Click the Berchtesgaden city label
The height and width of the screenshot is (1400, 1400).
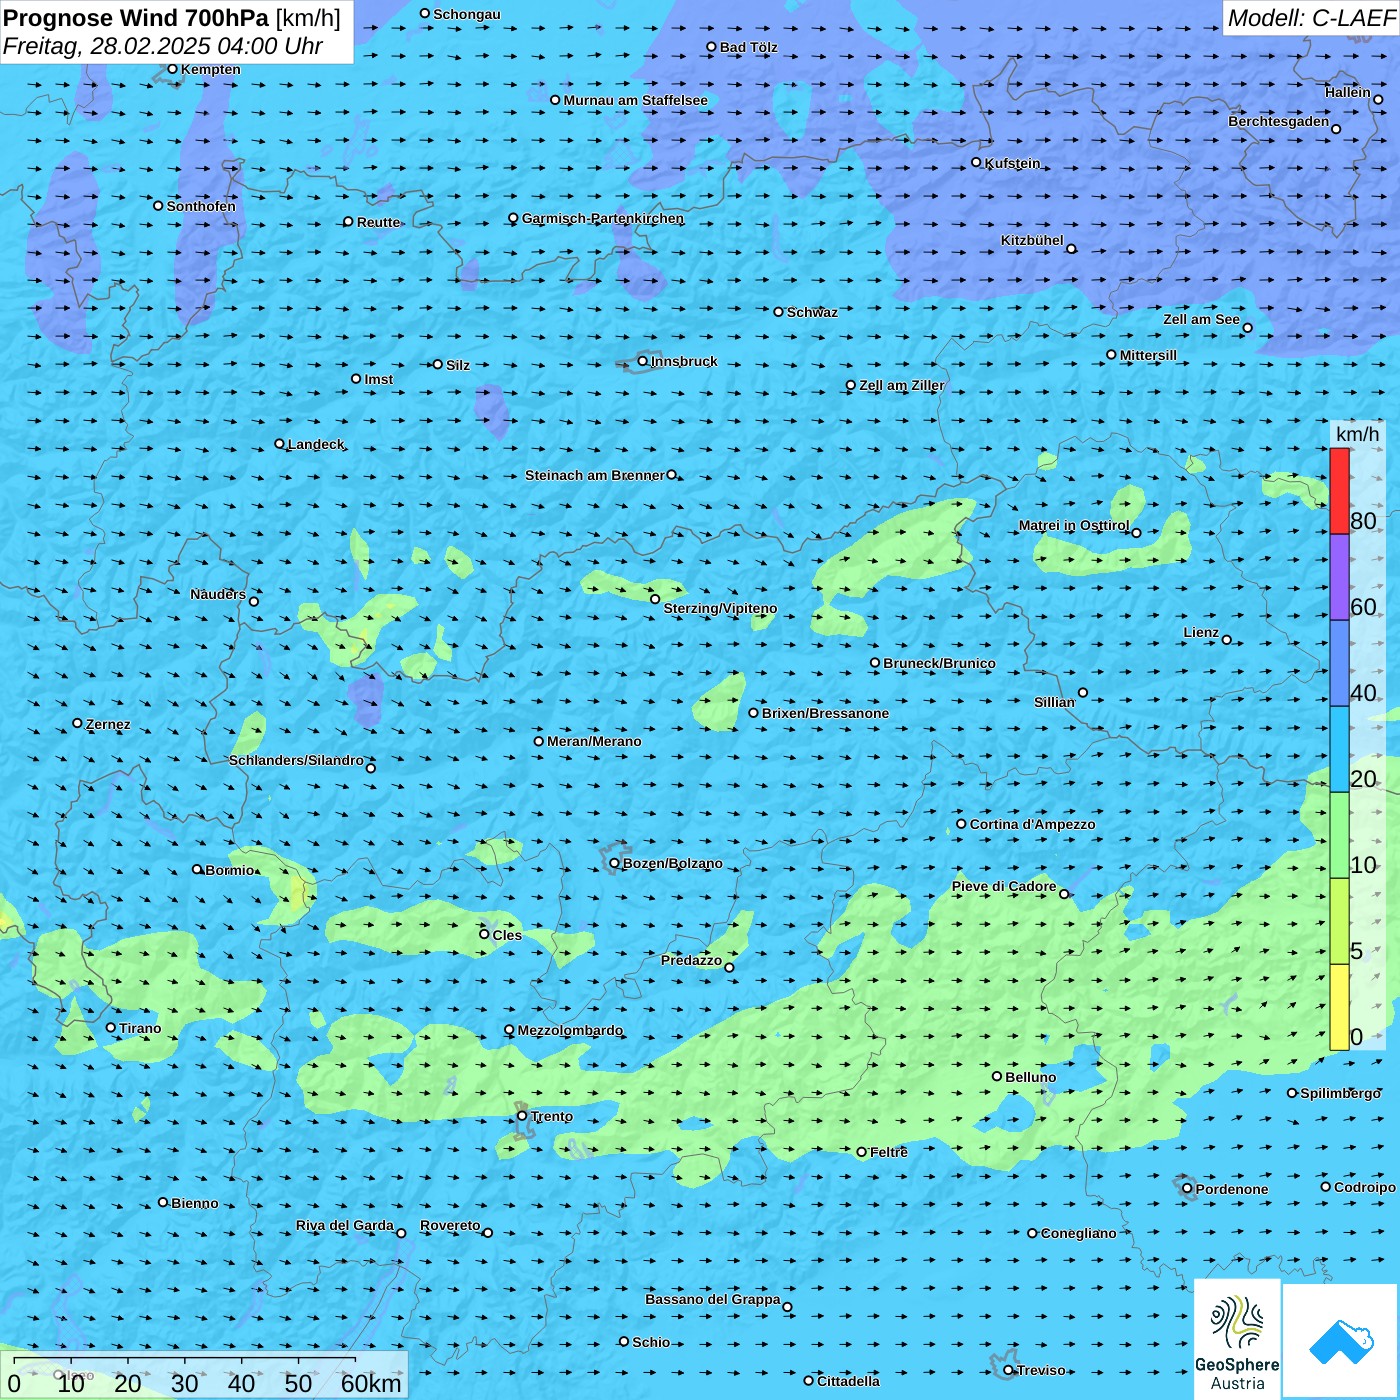[x=1278, y=121]
